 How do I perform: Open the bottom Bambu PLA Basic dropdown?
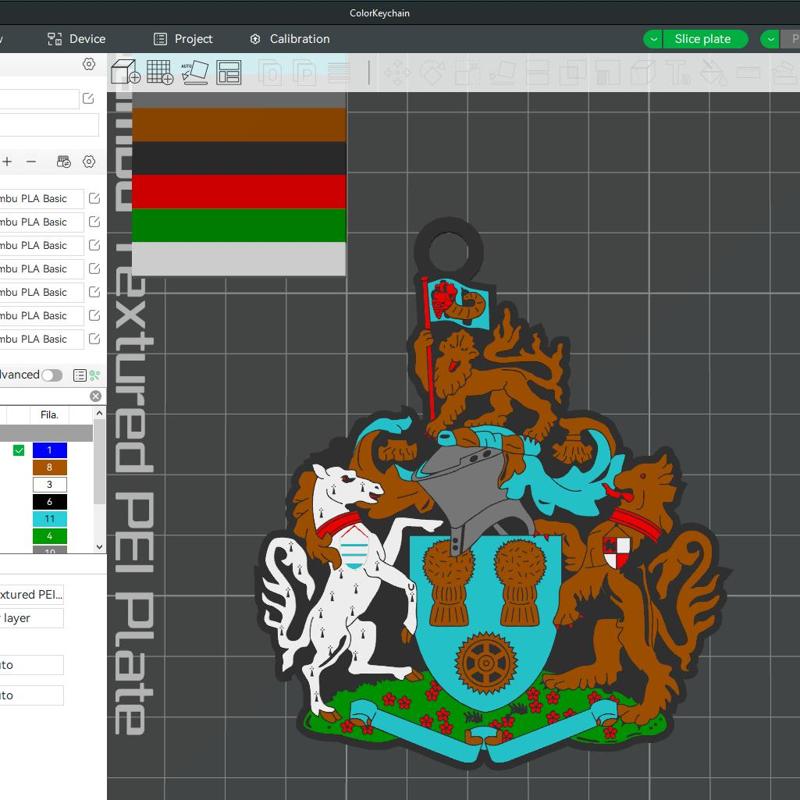click(x=41, y=339)
